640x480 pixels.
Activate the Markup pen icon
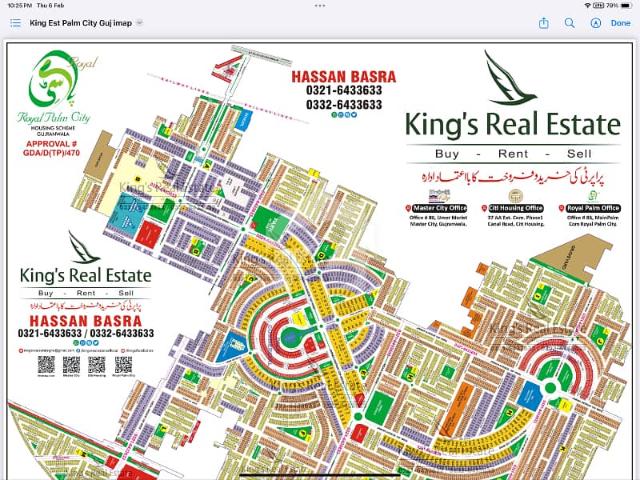pyautogui.click(x=596, y=23)
